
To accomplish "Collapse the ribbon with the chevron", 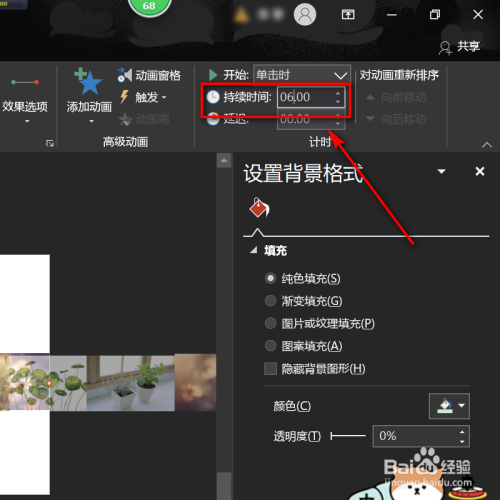I will pyautogui.click(x=487, y=145).
